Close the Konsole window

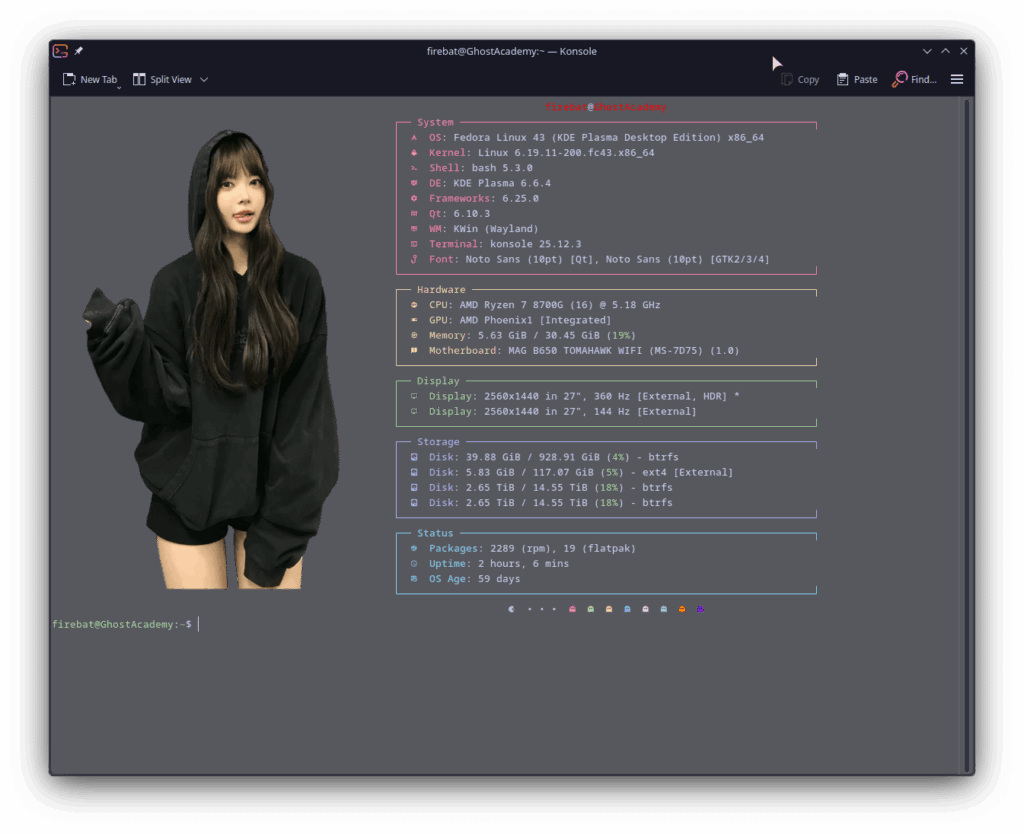point(964,51)
